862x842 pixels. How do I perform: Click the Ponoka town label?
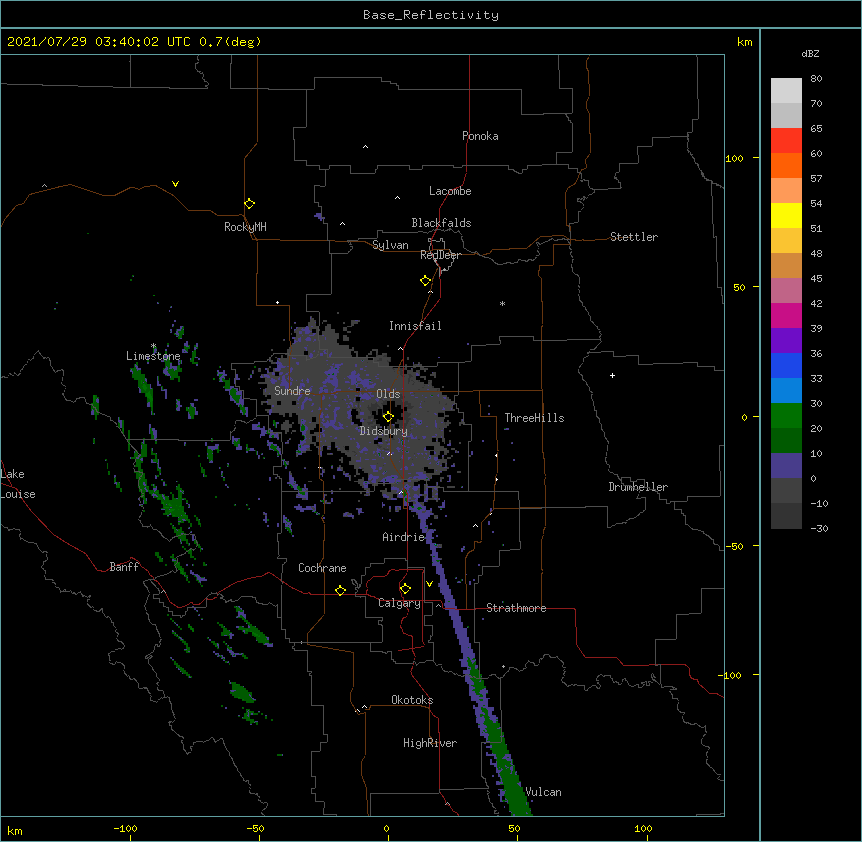point(480,136)
